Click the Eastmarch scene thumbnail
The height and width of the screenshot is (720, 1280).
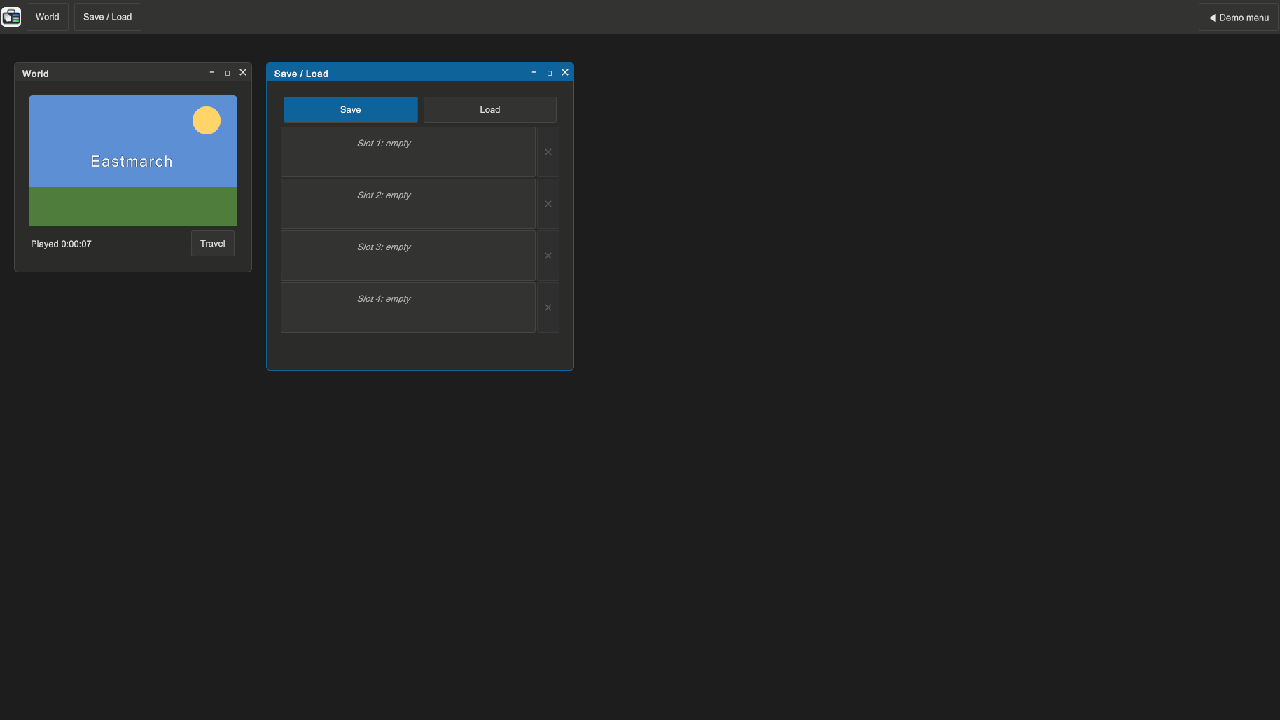click(133, 161)
